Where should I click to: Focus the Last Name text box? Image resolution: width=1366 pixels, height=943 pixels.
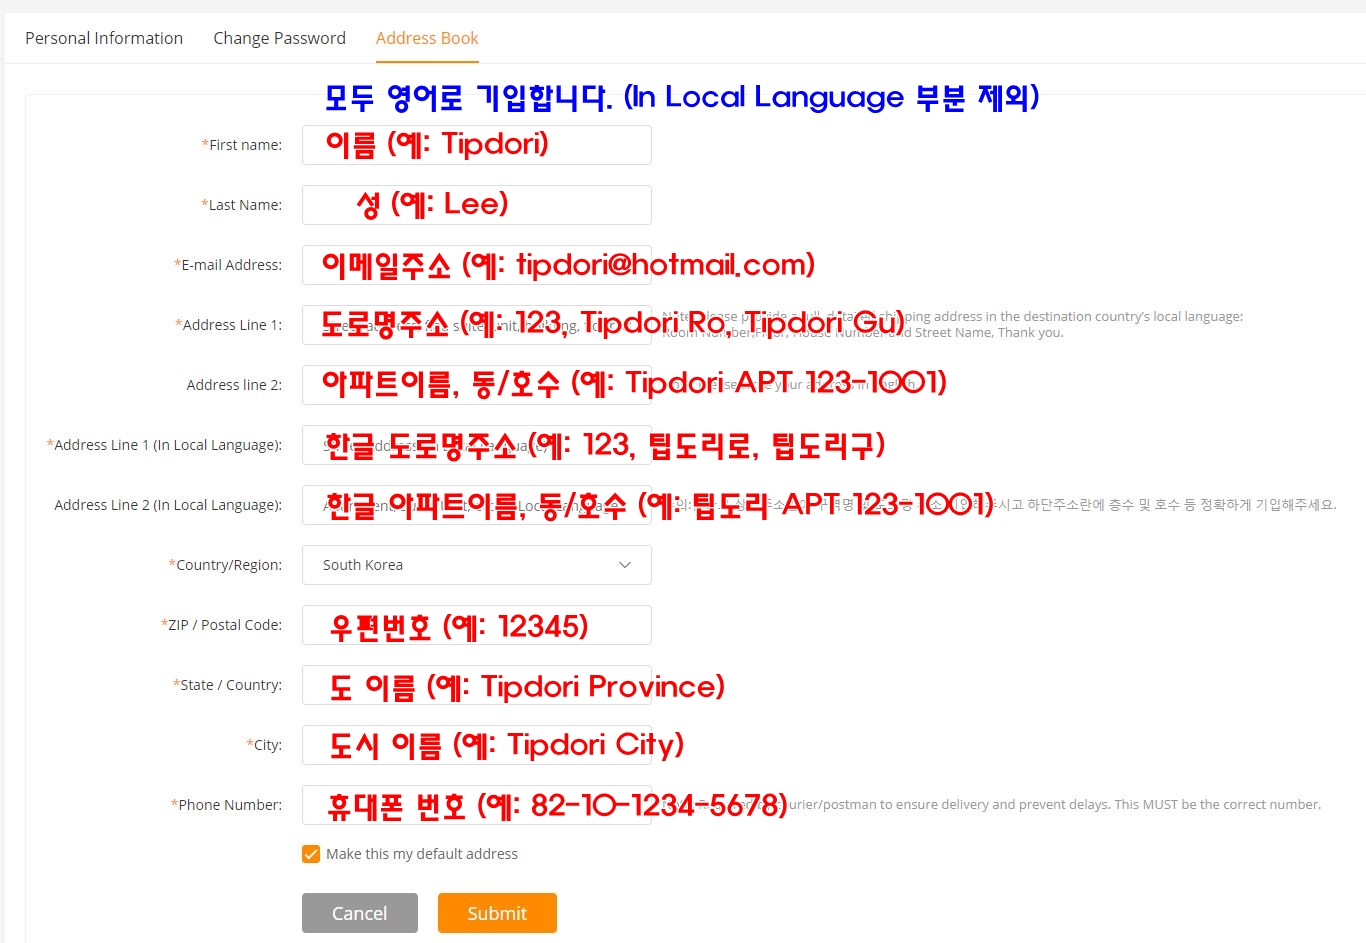pos(476,205)
